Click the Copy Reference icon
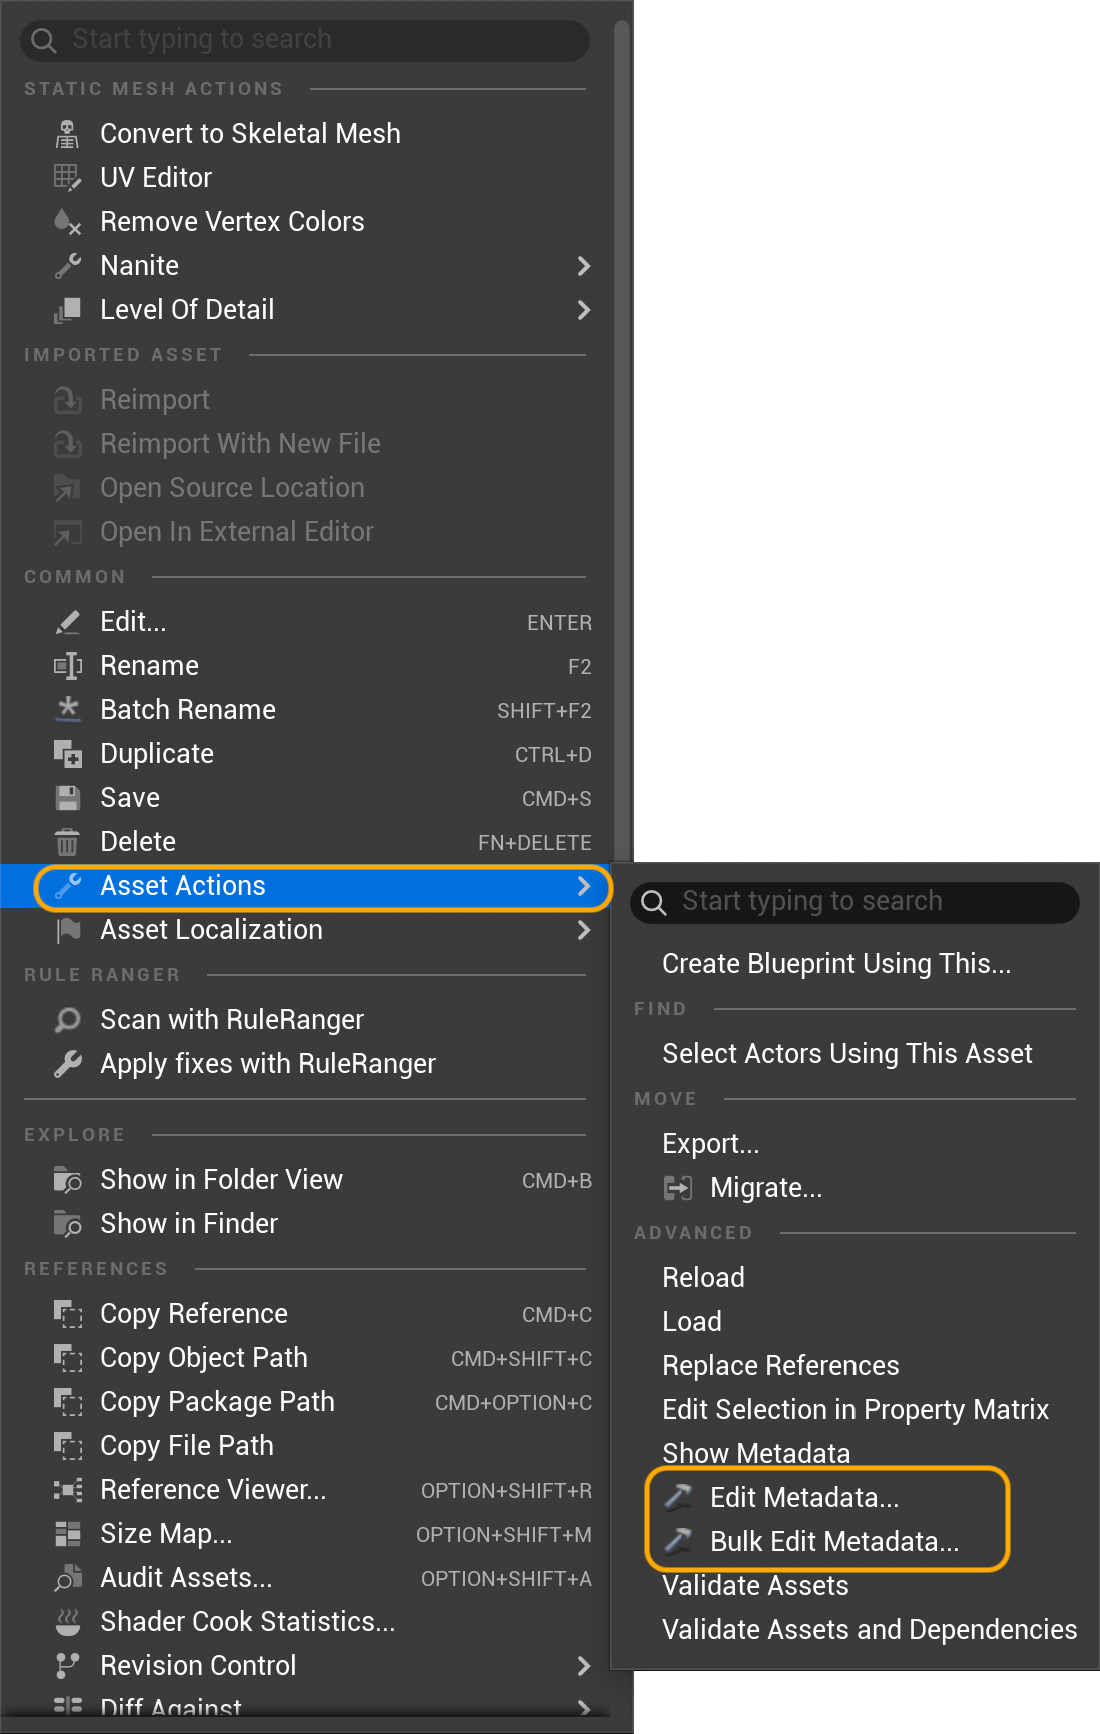1100x1734 pixels. pyautogui.click(x=67, y=1314)
